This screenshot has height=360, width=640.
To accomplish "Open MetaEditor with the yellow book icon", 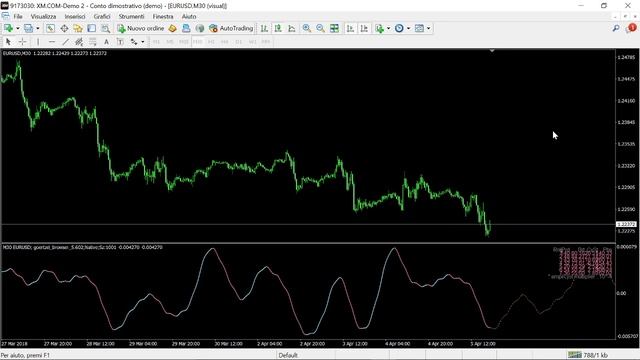I will pyautogui.click(x=173, y=28).
